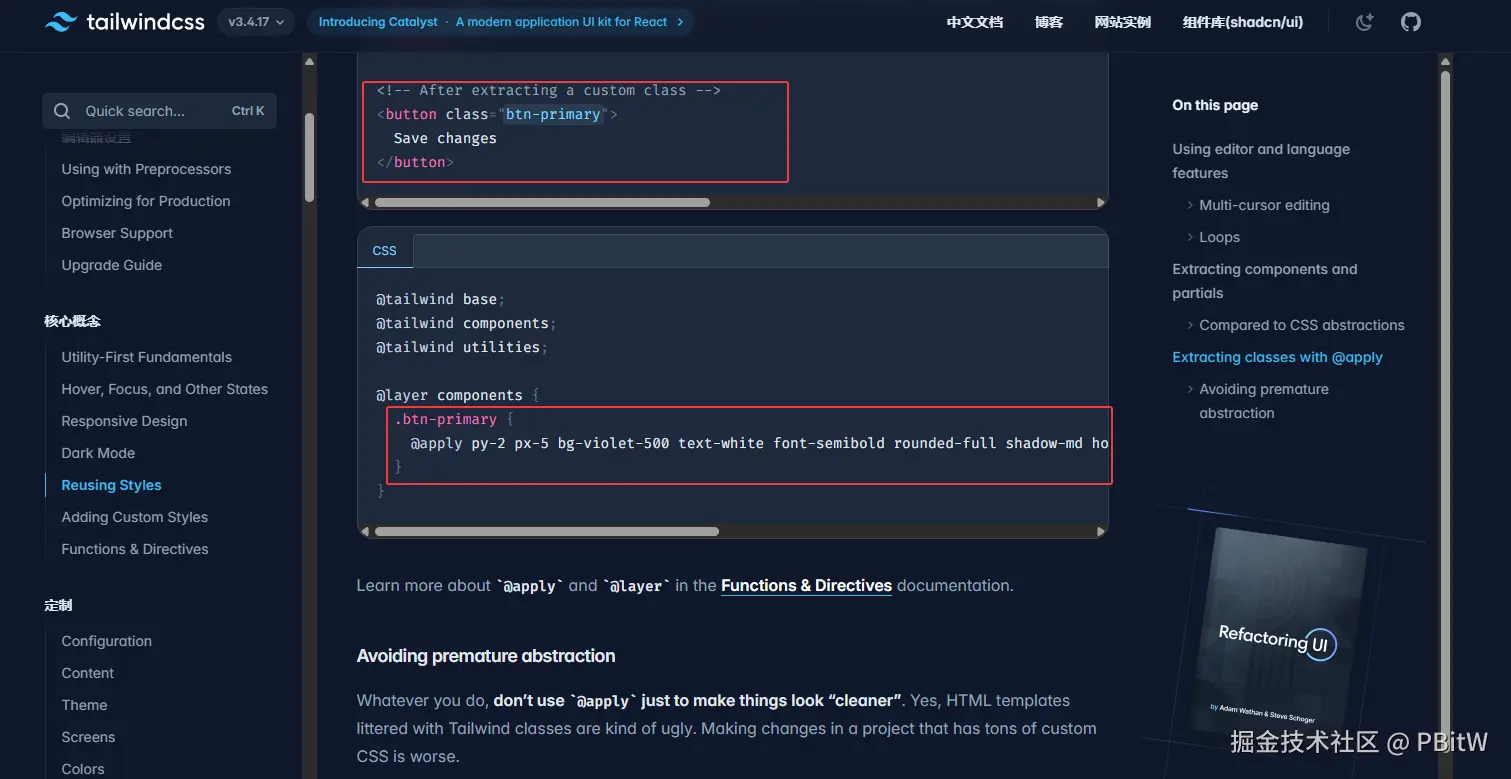Screen dimensions: 1511x779
Task: Jump to Extracting classes with @apply
Action: coord(1277,357)
